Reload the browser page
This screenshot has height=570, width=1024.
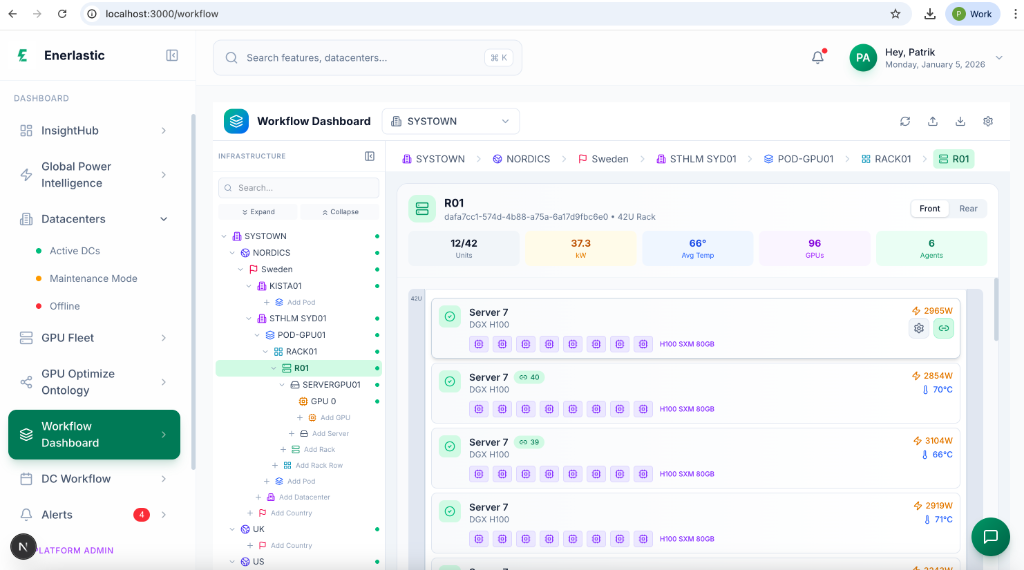(62, 14)
